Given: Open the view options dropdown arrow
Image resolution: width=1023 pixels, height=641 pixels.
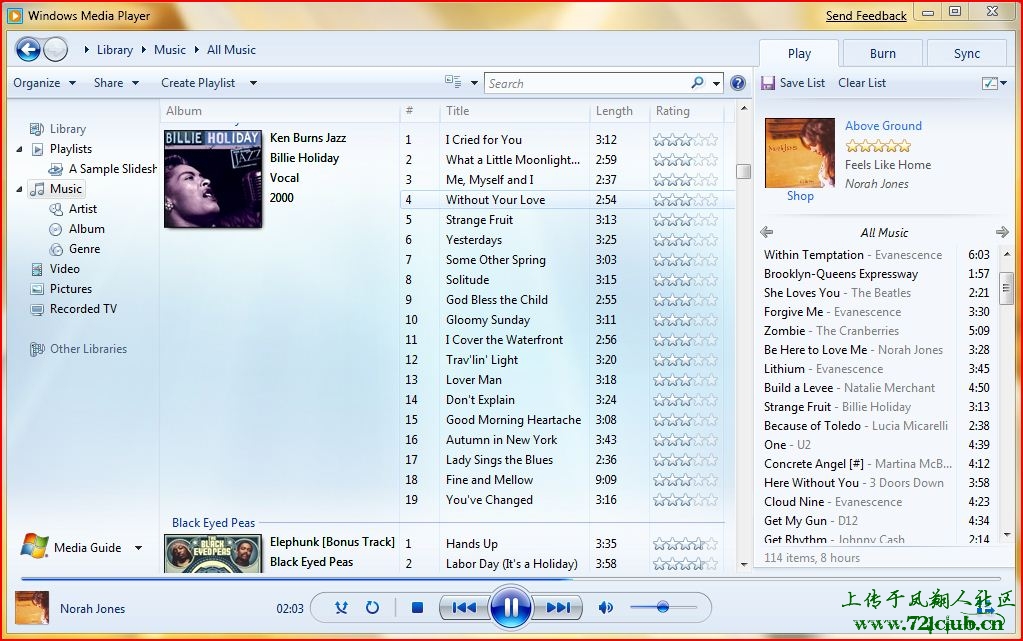Looking at the screenshot, I should [x=474, y=83].
